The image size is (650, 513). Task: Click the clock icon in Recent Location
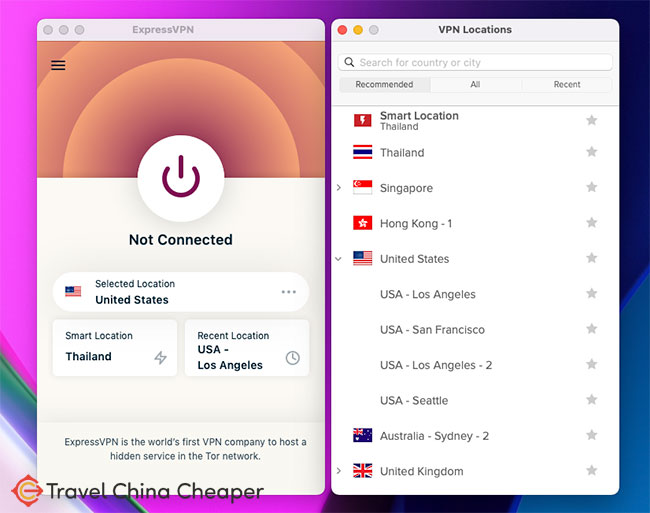[293, 358]
